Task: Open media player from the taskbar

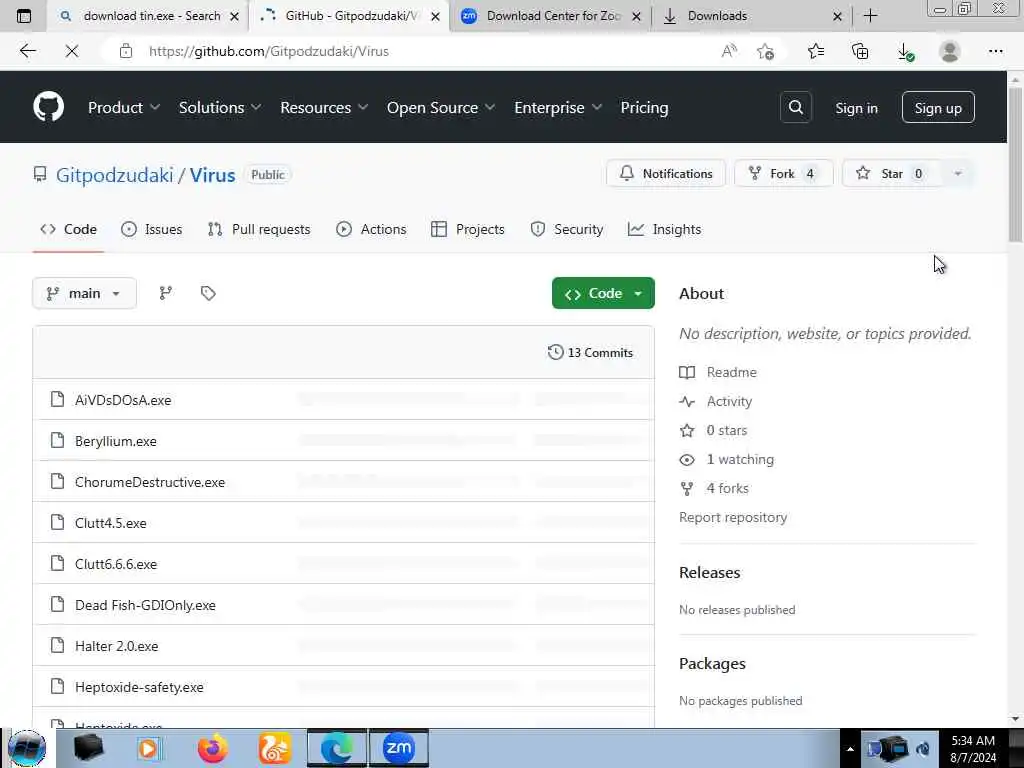Action: [149, 748]
